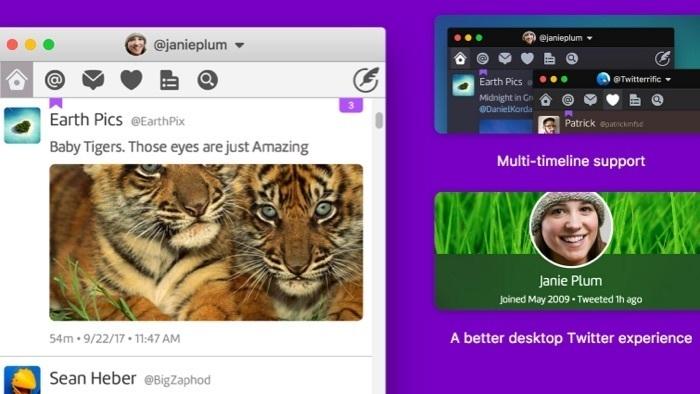Click purple bookmark marker above Earth Pics
Viewport: 700px width, 394px height.
point(56,103)
